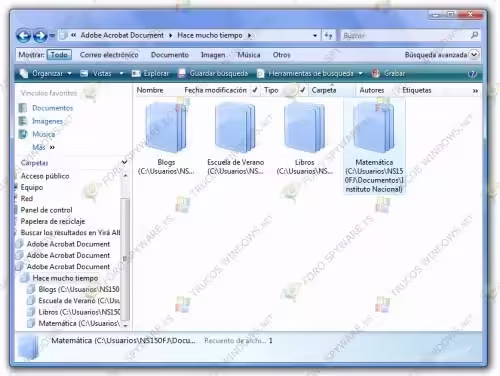Sort by the Etiquetas column

[x=417, y=90]
